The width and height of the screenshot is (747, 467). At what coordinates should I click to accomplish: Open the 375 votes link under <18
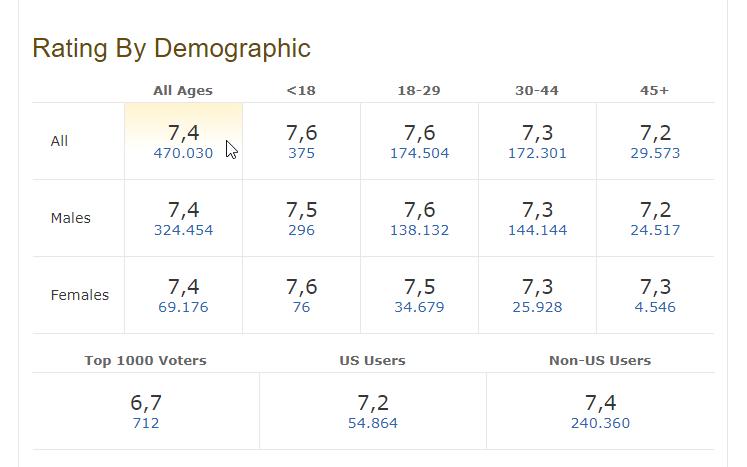[301, 154]
